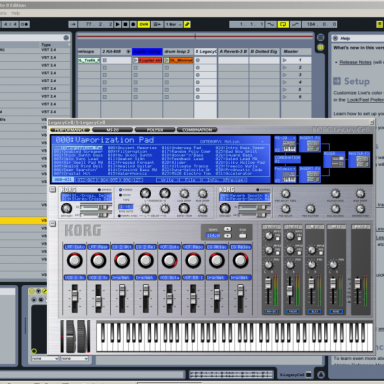Toggle the yellow pencil Draw Mode icon
384x384 pixels.
(187, 24)
